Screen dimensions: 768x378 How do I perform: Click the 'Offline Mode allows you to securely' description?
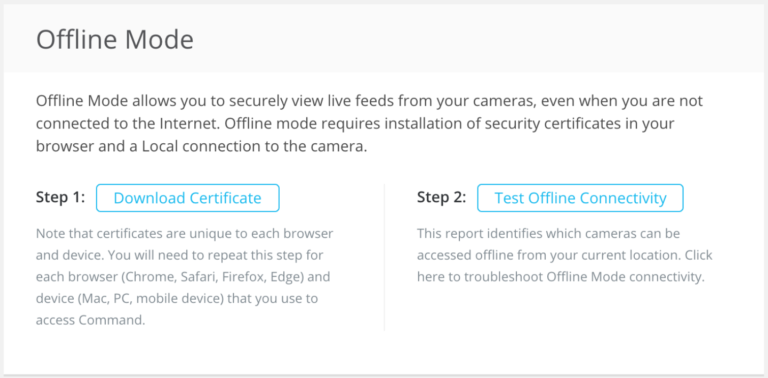click(369, 124)
